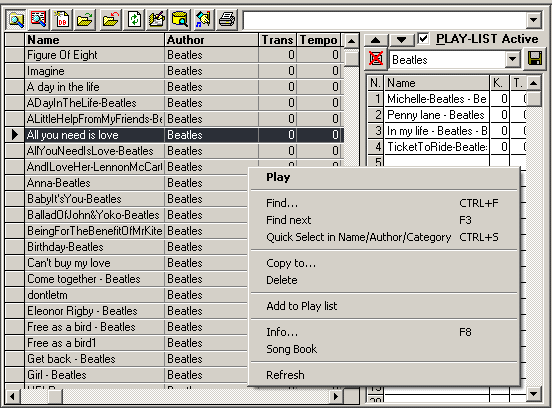The image size is (552, 408).
Task: Sort by the Author column header
Action: [212, 40]
